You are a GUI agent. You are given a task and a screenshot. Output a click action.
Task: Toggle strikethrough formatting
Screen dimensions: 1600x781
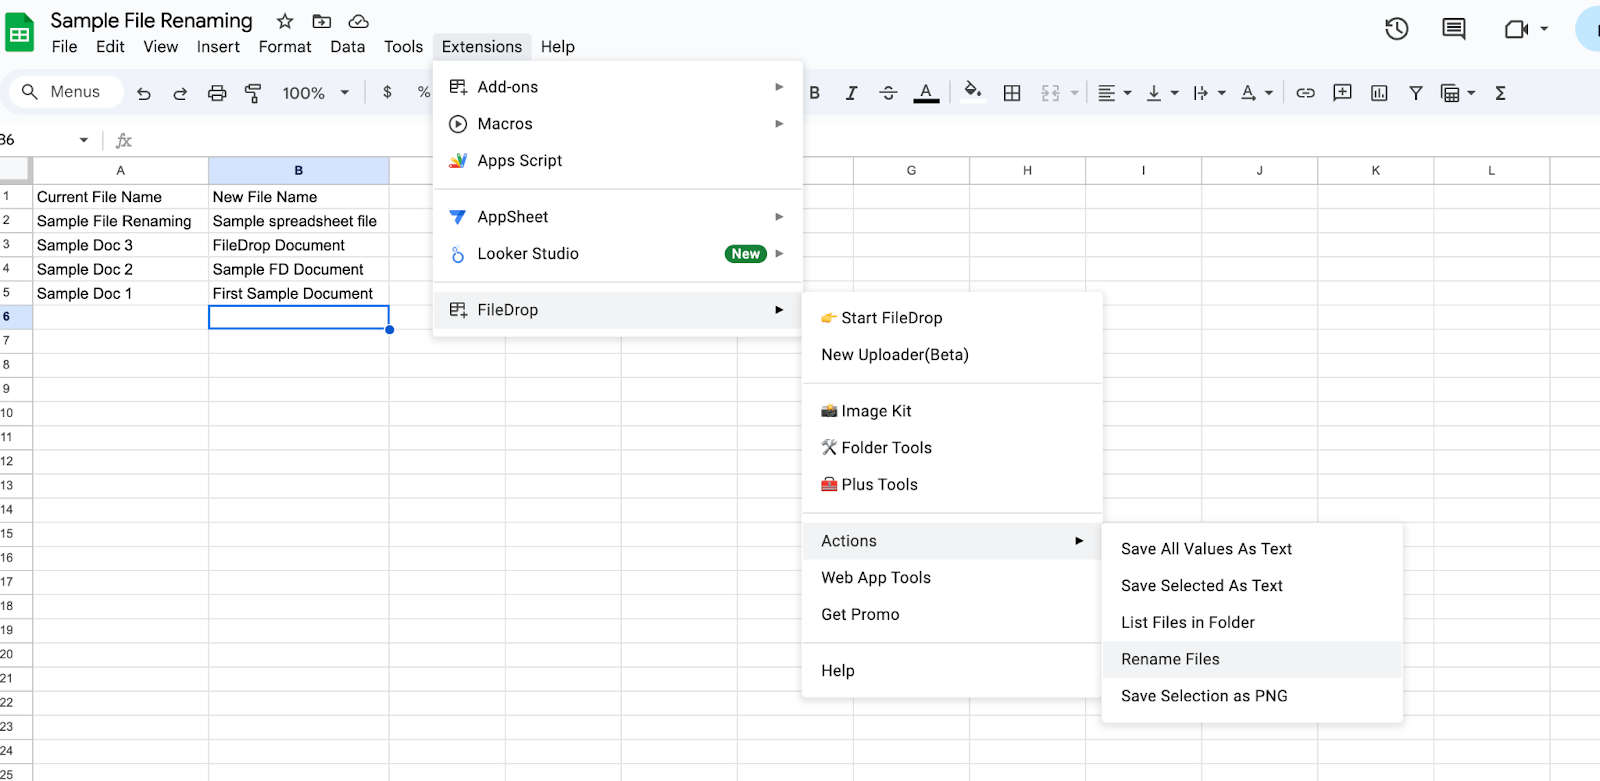pyautogui.click(x=888, y=93)
